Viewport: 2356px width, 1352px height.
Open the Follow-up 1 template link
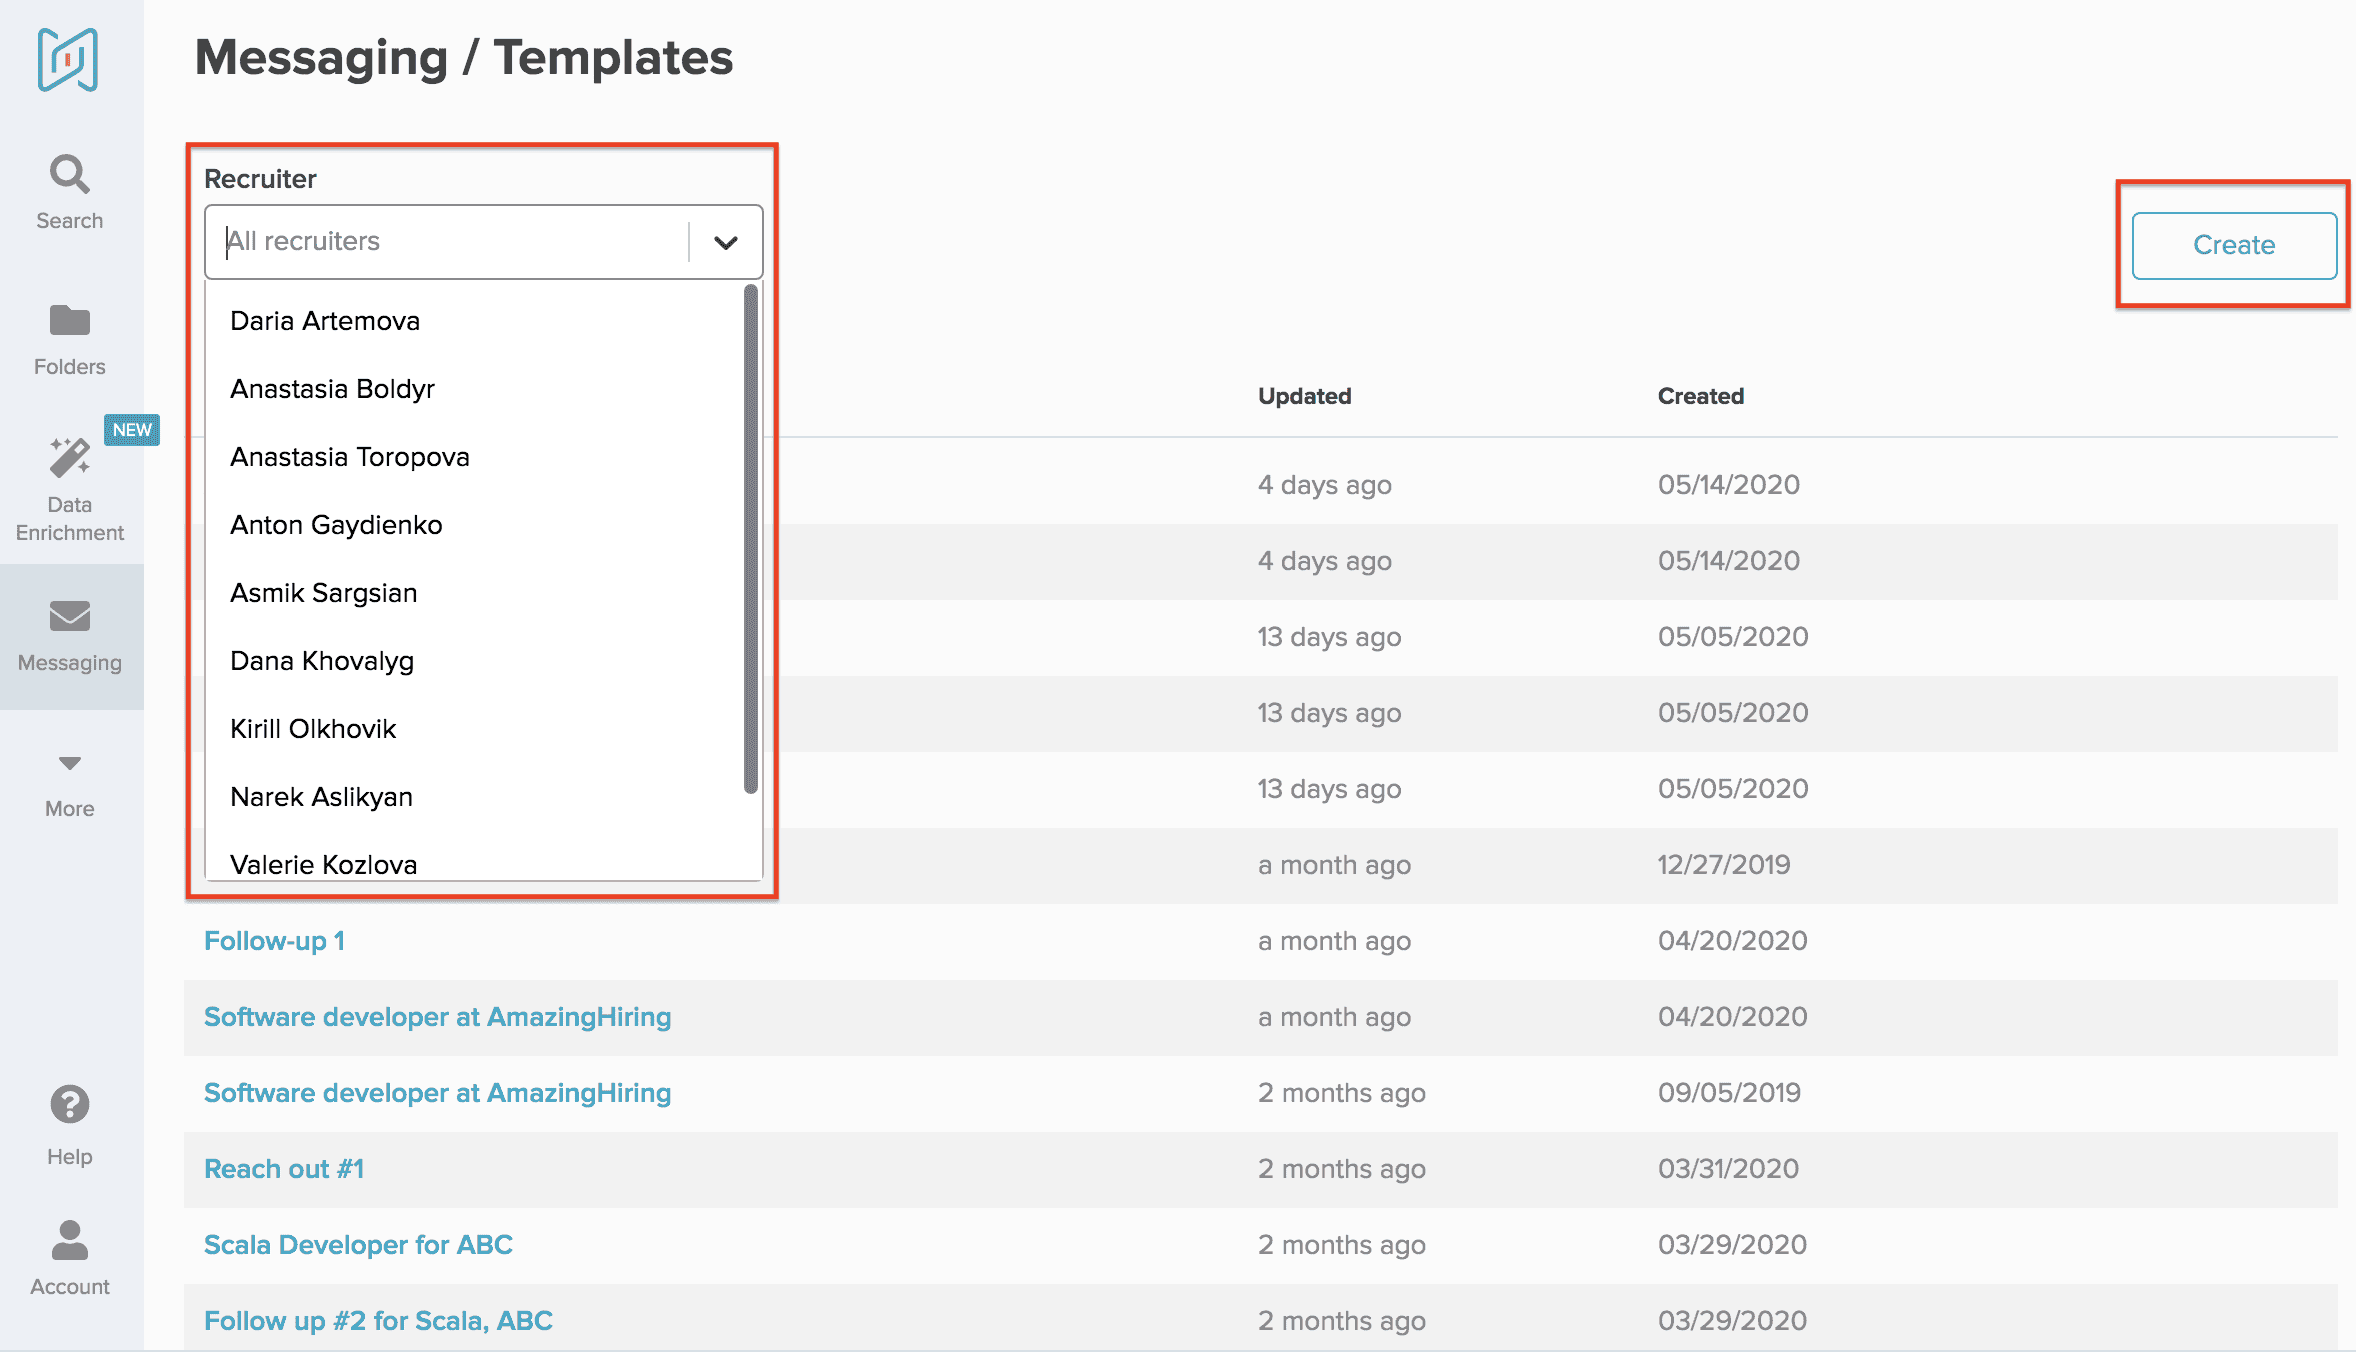(274, 941)
